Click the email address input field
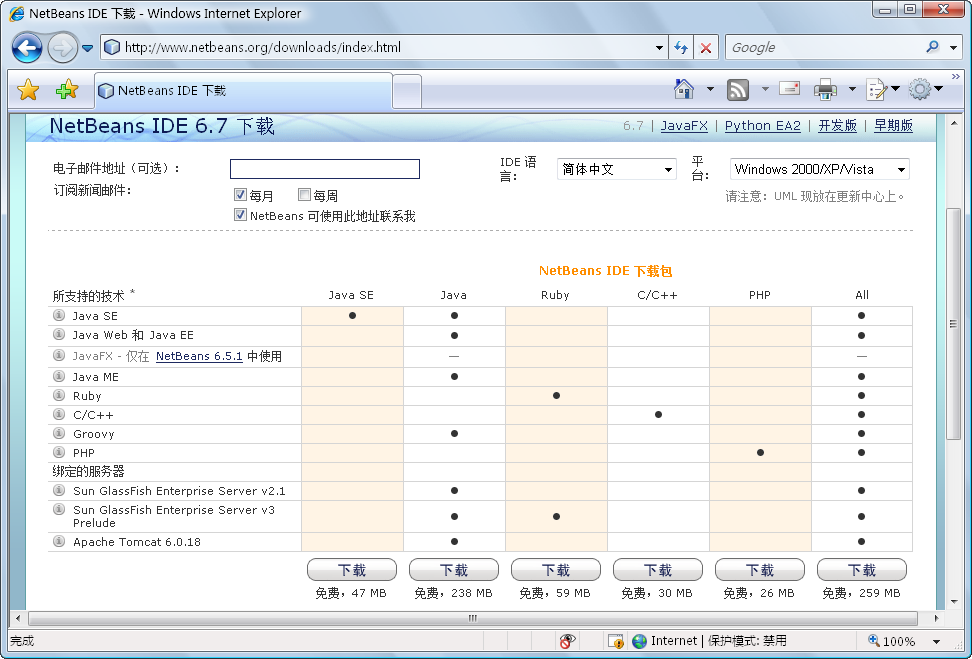Screen dimensions: 972x659 pos(324,169)
